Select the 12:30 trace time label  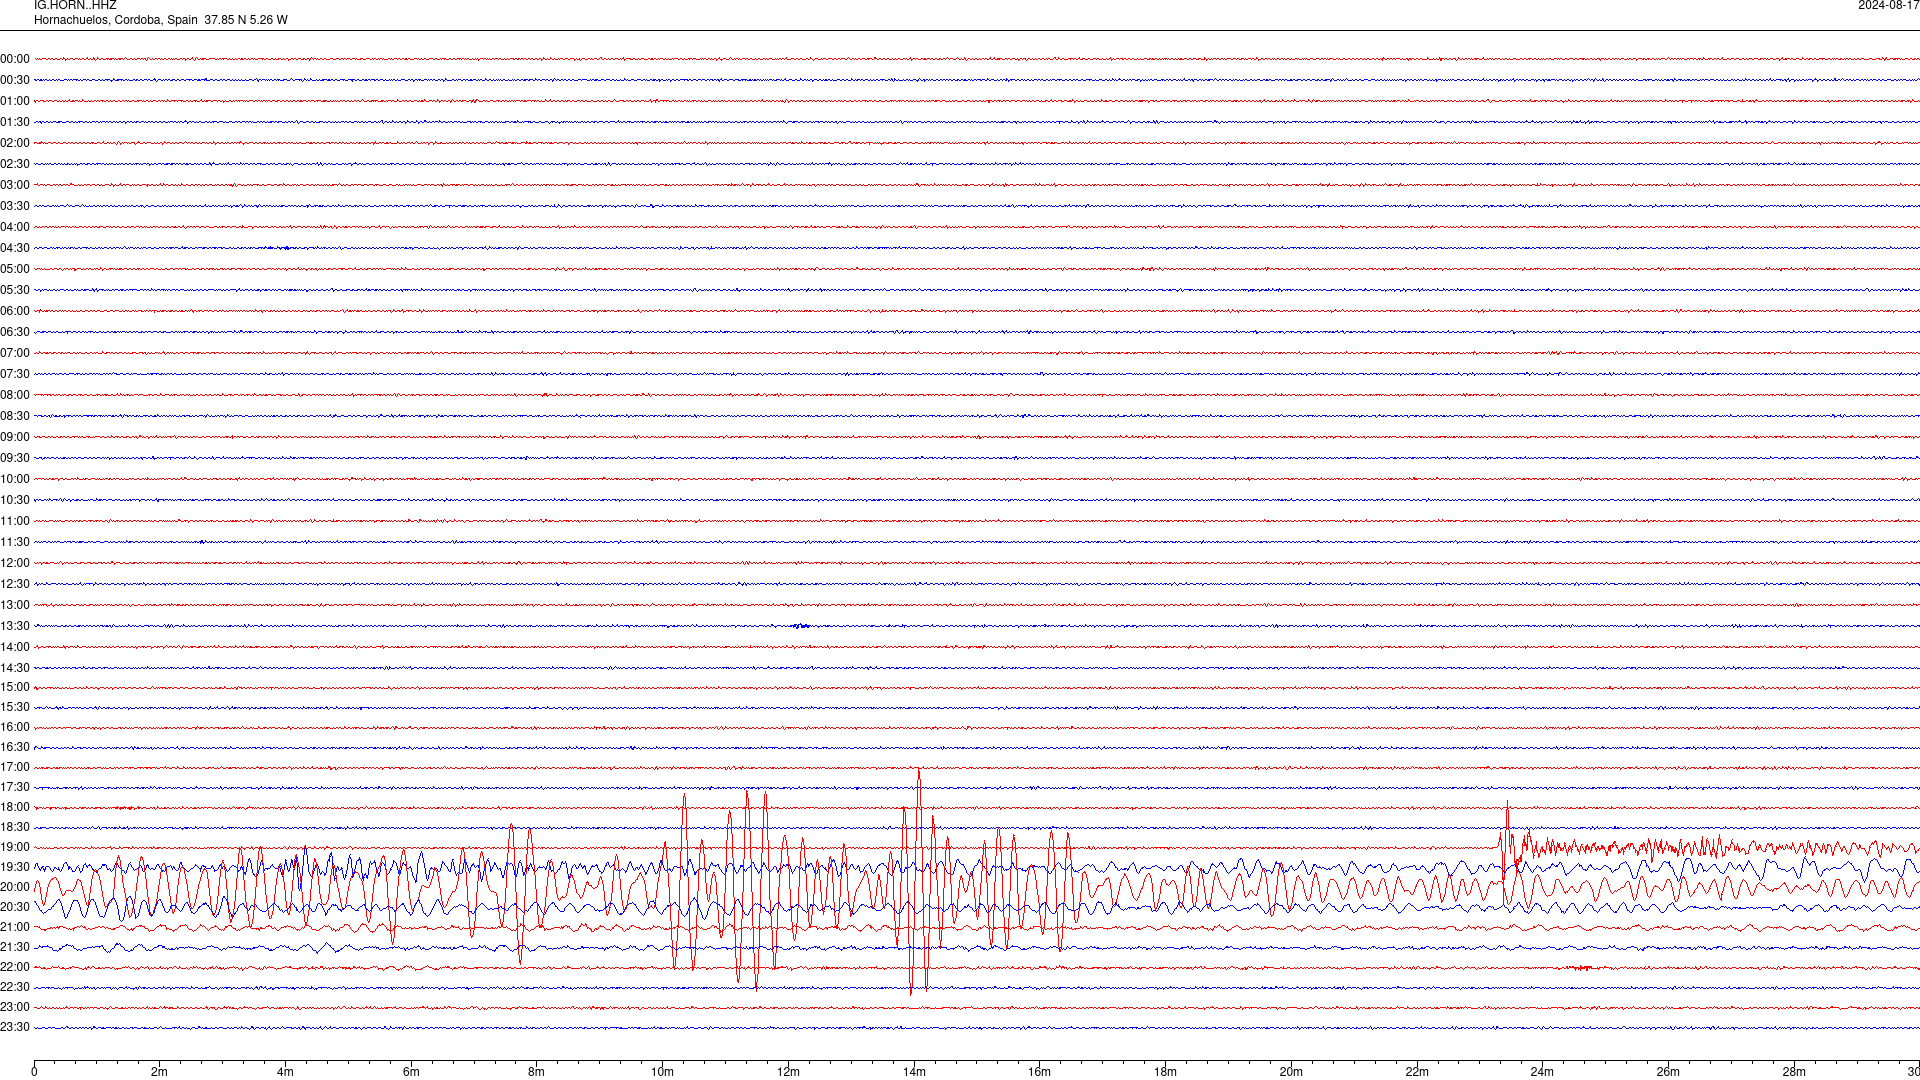coord(15,584)
